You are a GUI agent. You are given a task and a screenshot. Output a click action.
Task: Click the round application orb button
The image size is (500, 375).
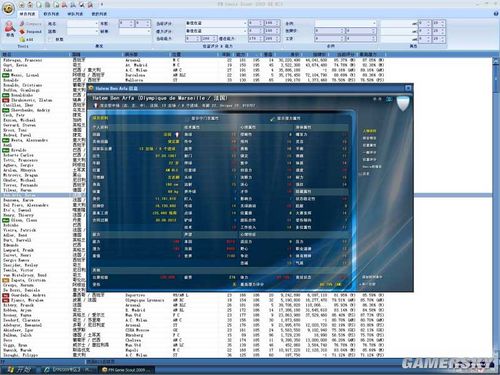click(x=8, y=8)
